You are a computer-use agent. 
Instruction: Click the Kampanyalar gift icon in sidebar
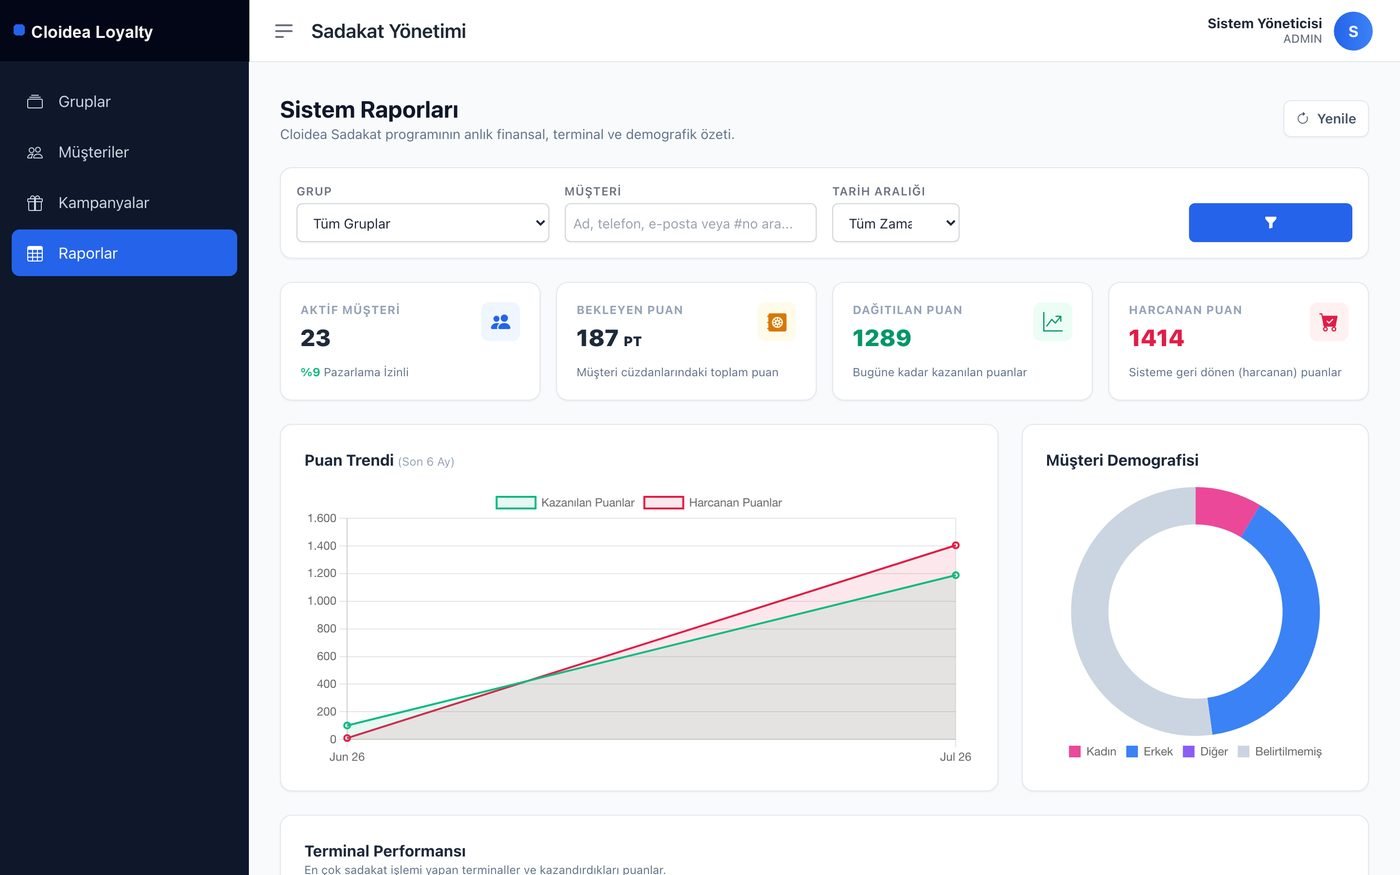point(35,203)
